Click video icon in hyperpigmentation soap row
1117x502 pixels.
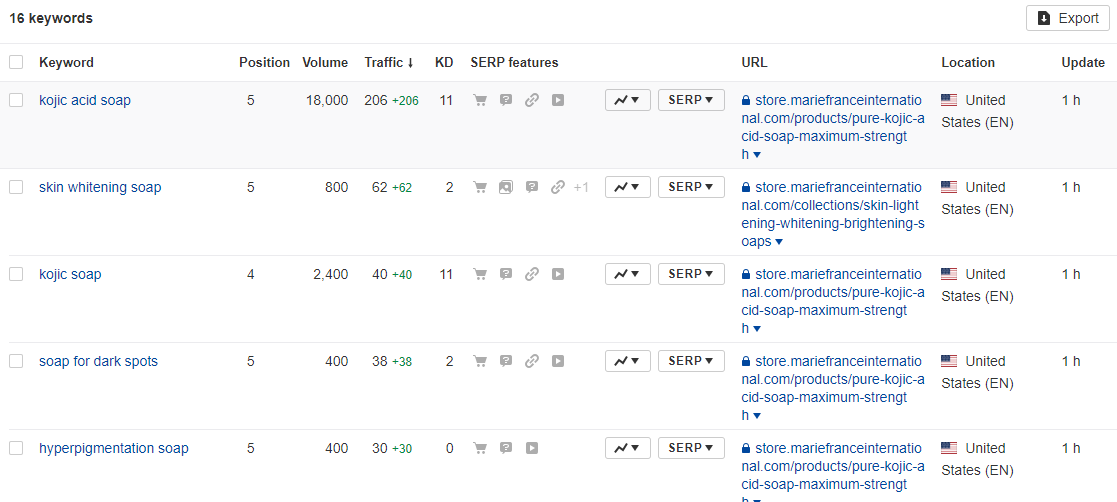point(531,448)
